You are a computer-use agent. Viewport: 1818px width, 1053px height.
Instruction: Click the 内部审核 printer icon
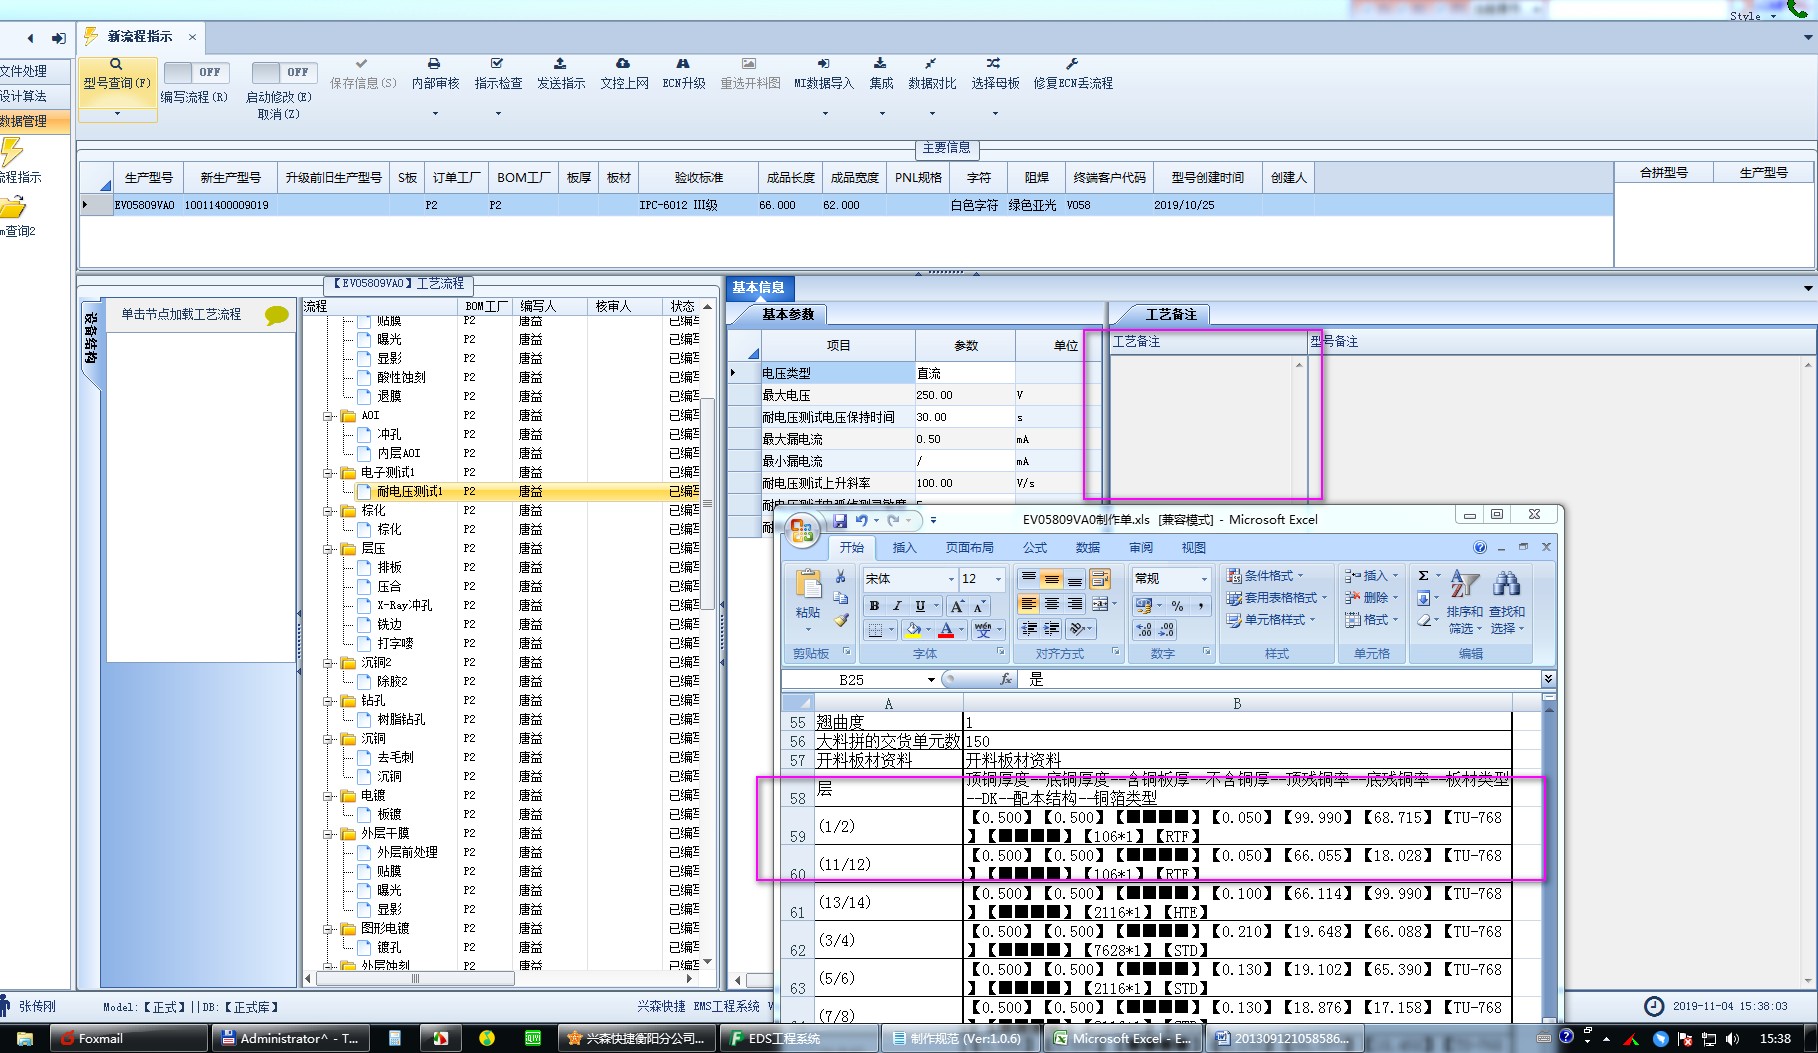434,64
